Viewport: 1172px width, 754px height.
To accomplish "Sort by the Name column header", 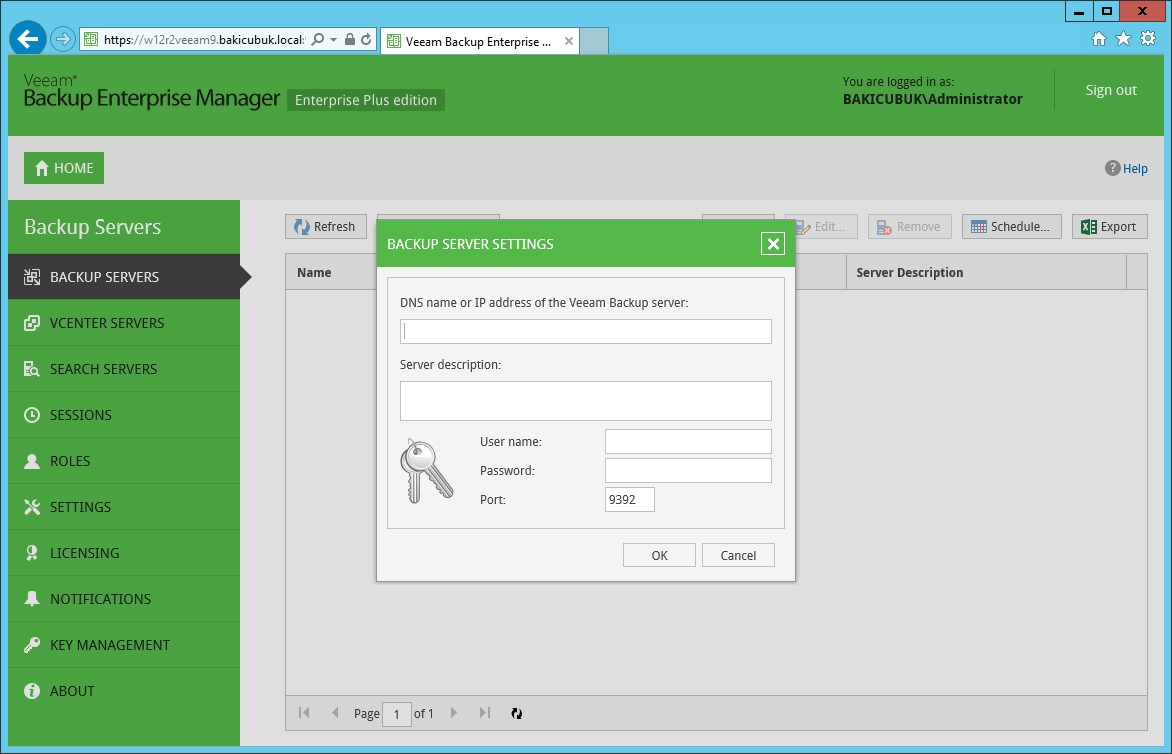I will pos(314,273).
